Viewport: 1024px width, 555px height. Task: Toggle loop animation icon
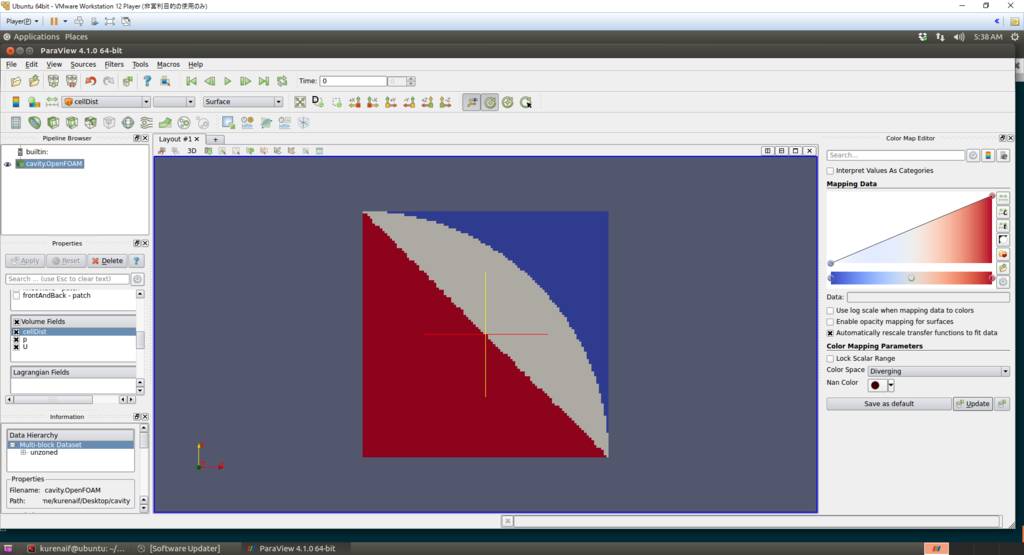pos(282,81)
